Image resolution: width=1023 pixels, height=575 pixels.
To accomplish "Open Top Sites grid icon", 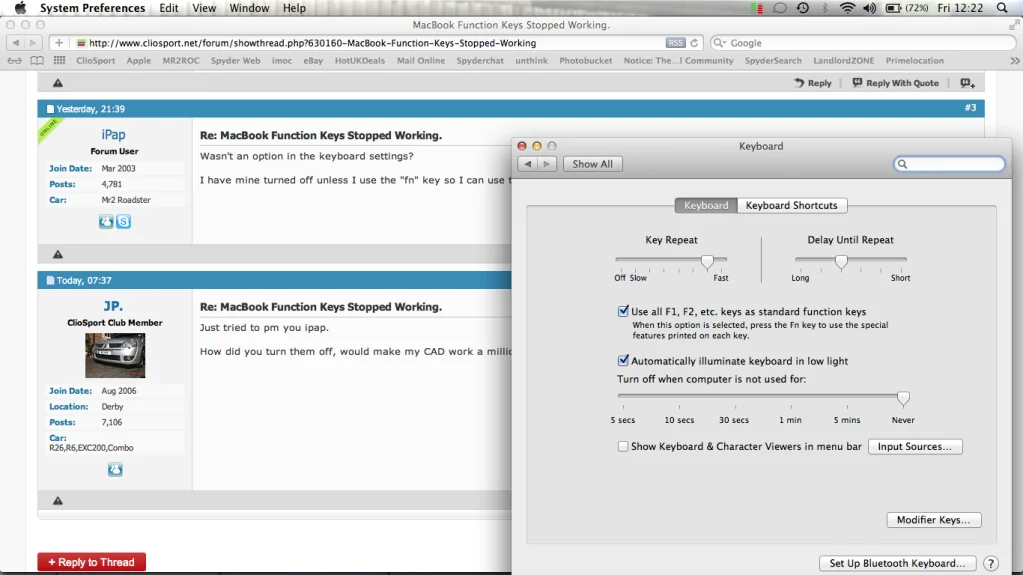I will click(x=59, y=61).
